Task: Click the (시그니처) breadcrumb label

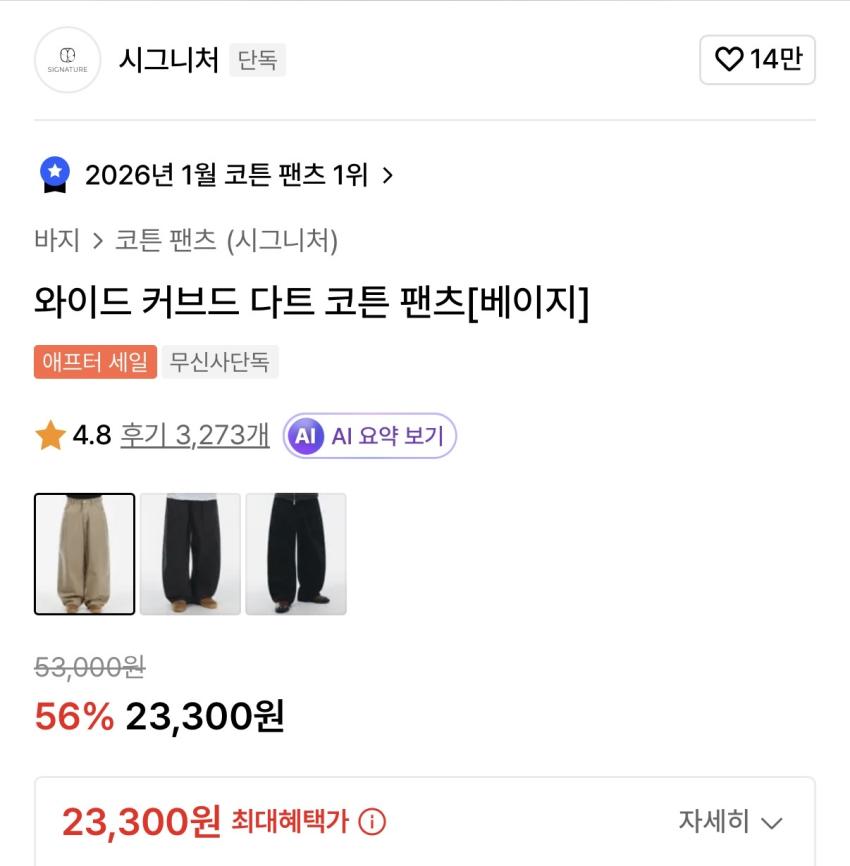Action: [283, 240]
